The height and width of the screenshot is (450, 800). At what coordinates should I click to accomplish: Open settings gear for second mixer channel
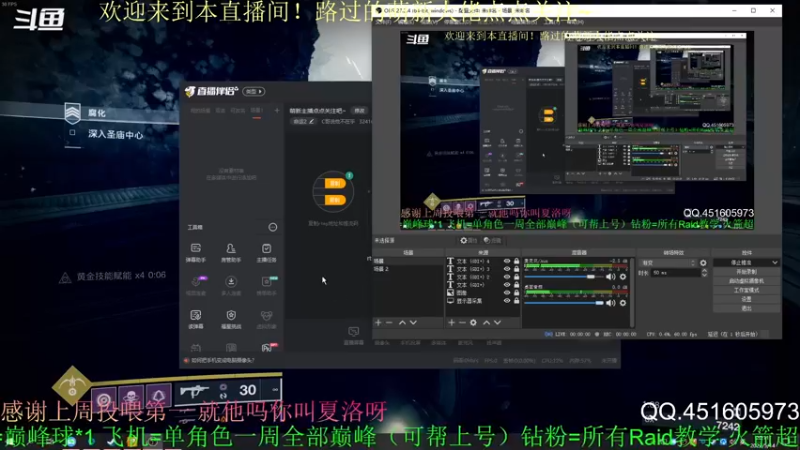pyautogui.click(x=623, y=303)
